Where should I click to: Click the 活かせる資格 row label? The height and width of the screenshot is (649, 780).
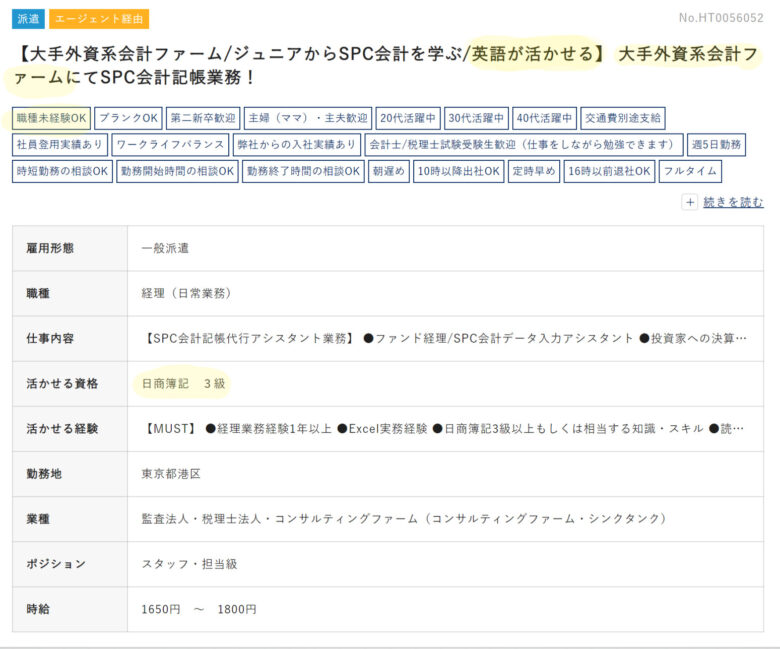coord(62,383)
